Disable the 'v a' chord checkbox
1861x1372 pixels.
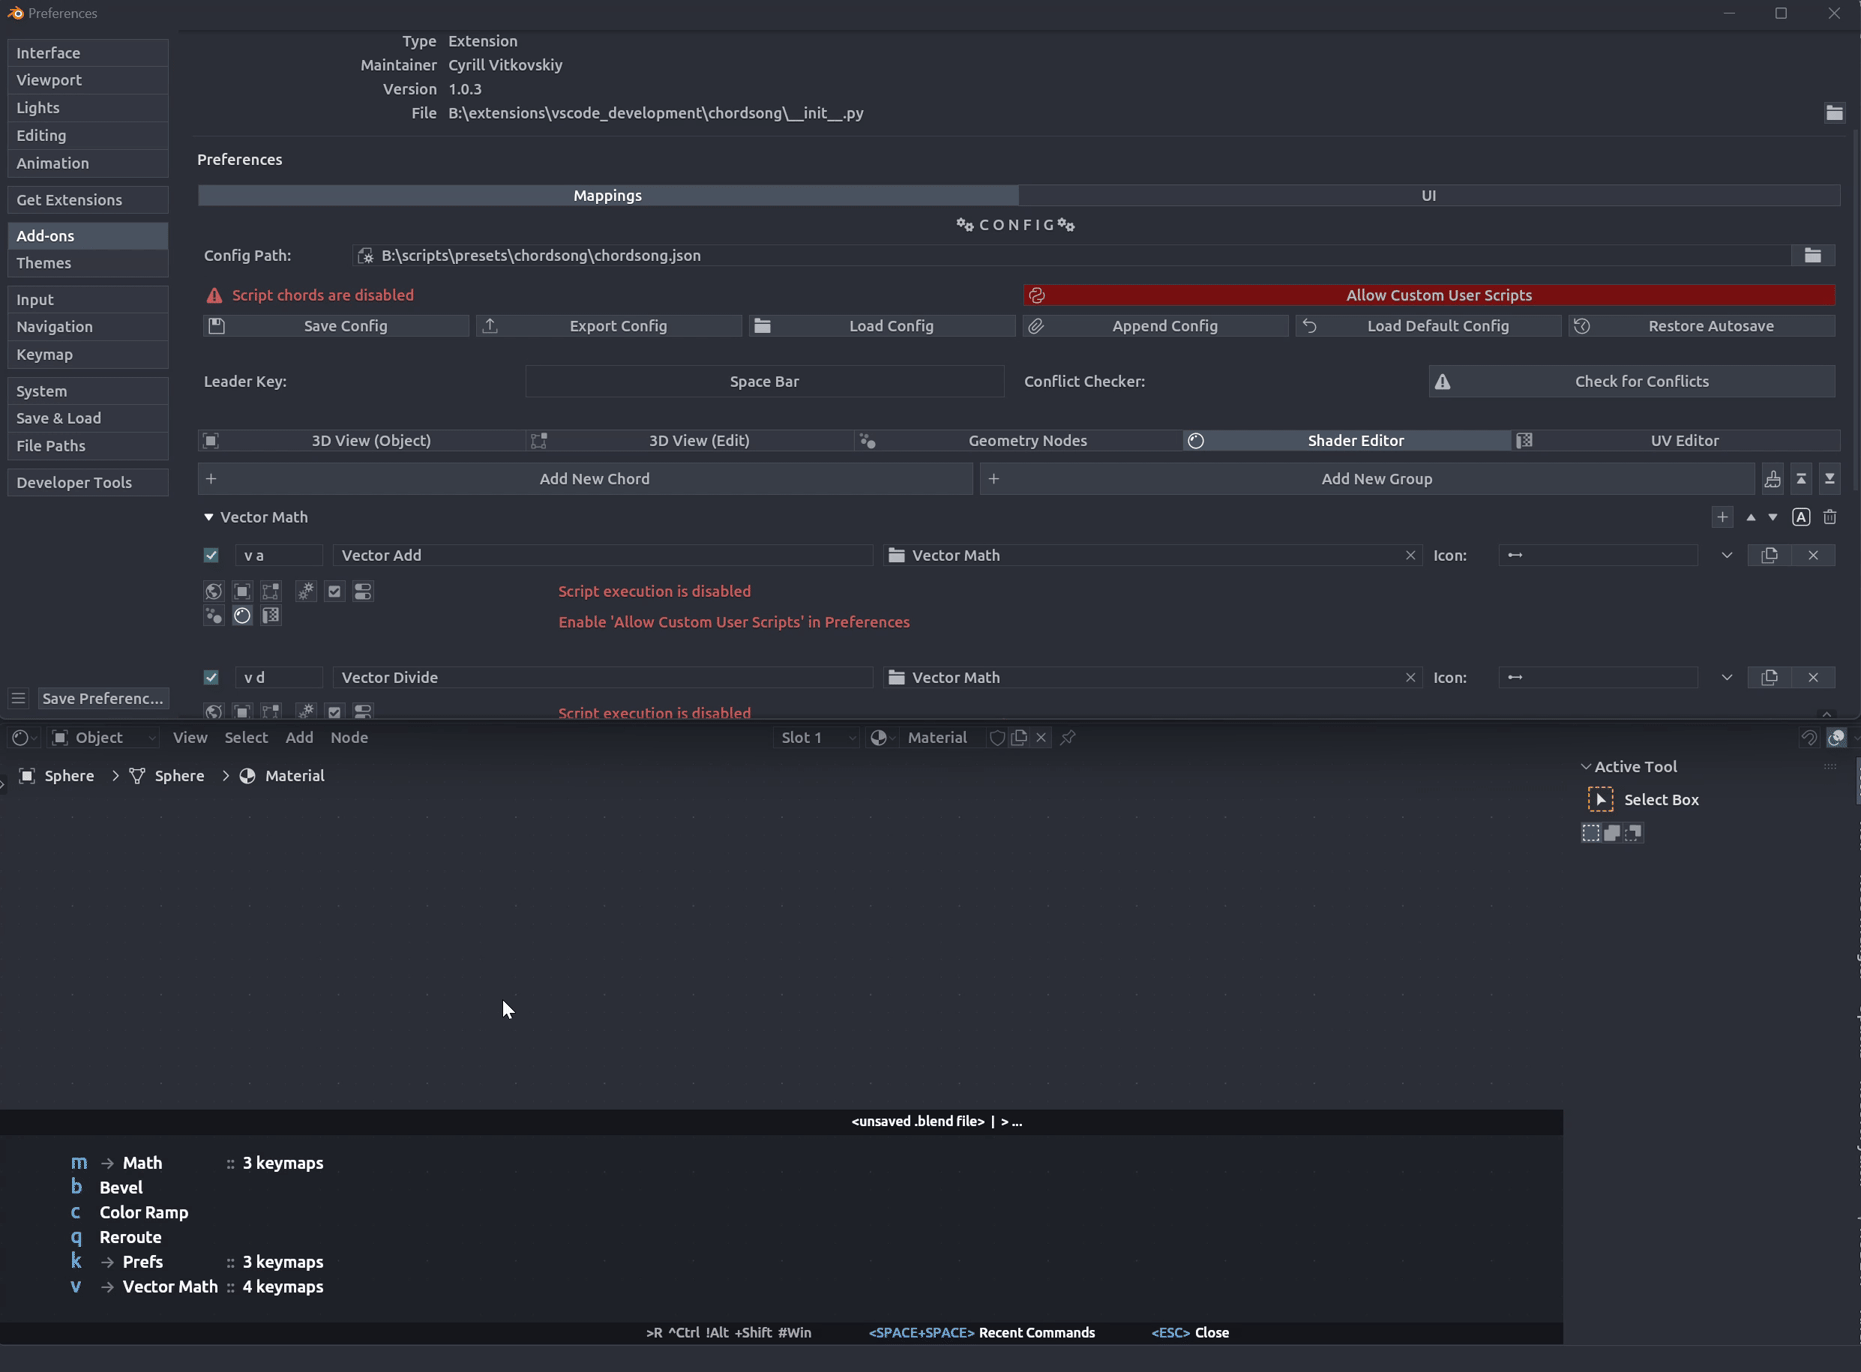[x=211, y=555]
